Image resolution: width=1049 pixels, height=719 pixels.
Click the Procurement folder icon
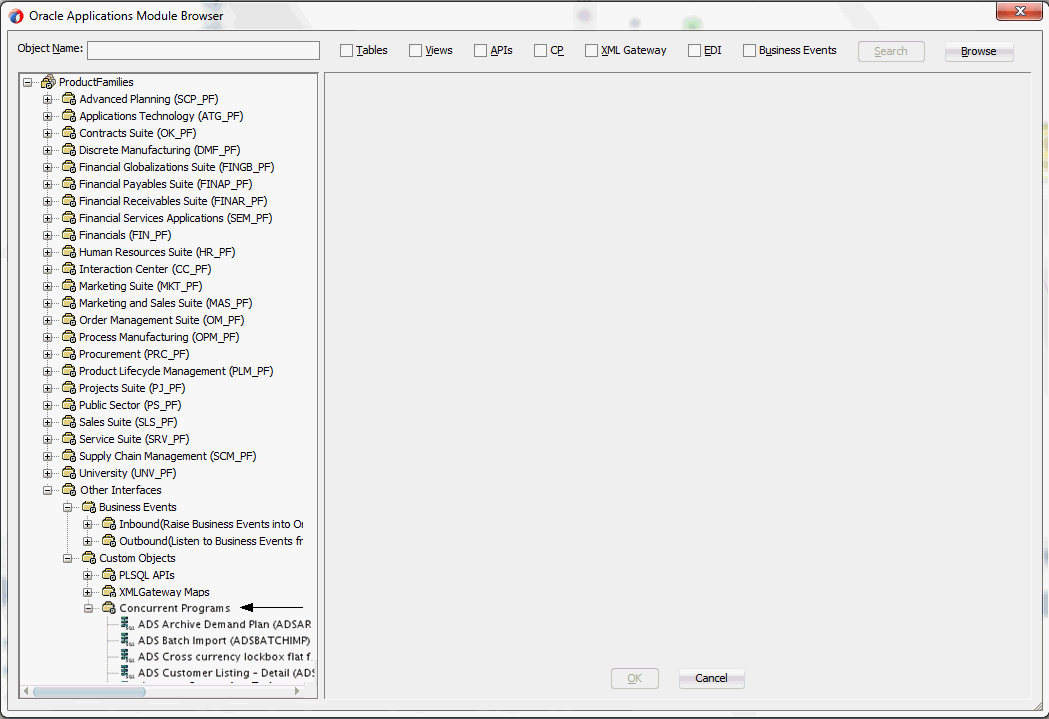click(x=69, y=354)
